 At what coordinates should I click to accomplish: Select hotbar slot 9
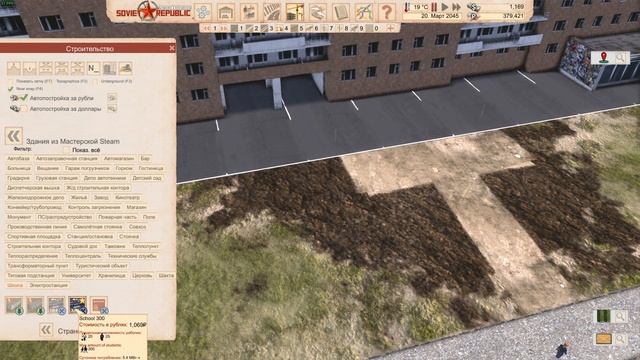tap(357, 28)
